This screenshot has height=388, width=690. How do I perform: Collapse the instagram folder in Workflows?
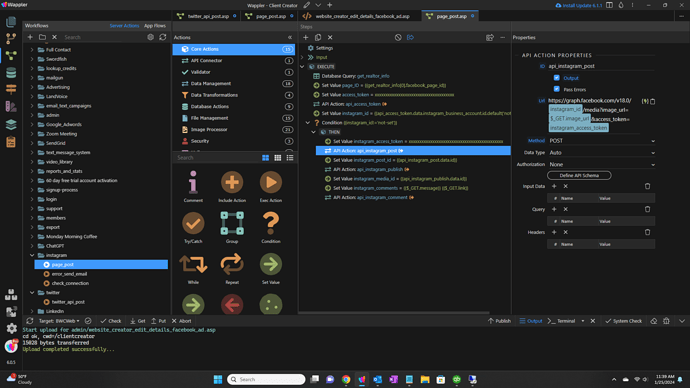(x=32, y=255)
